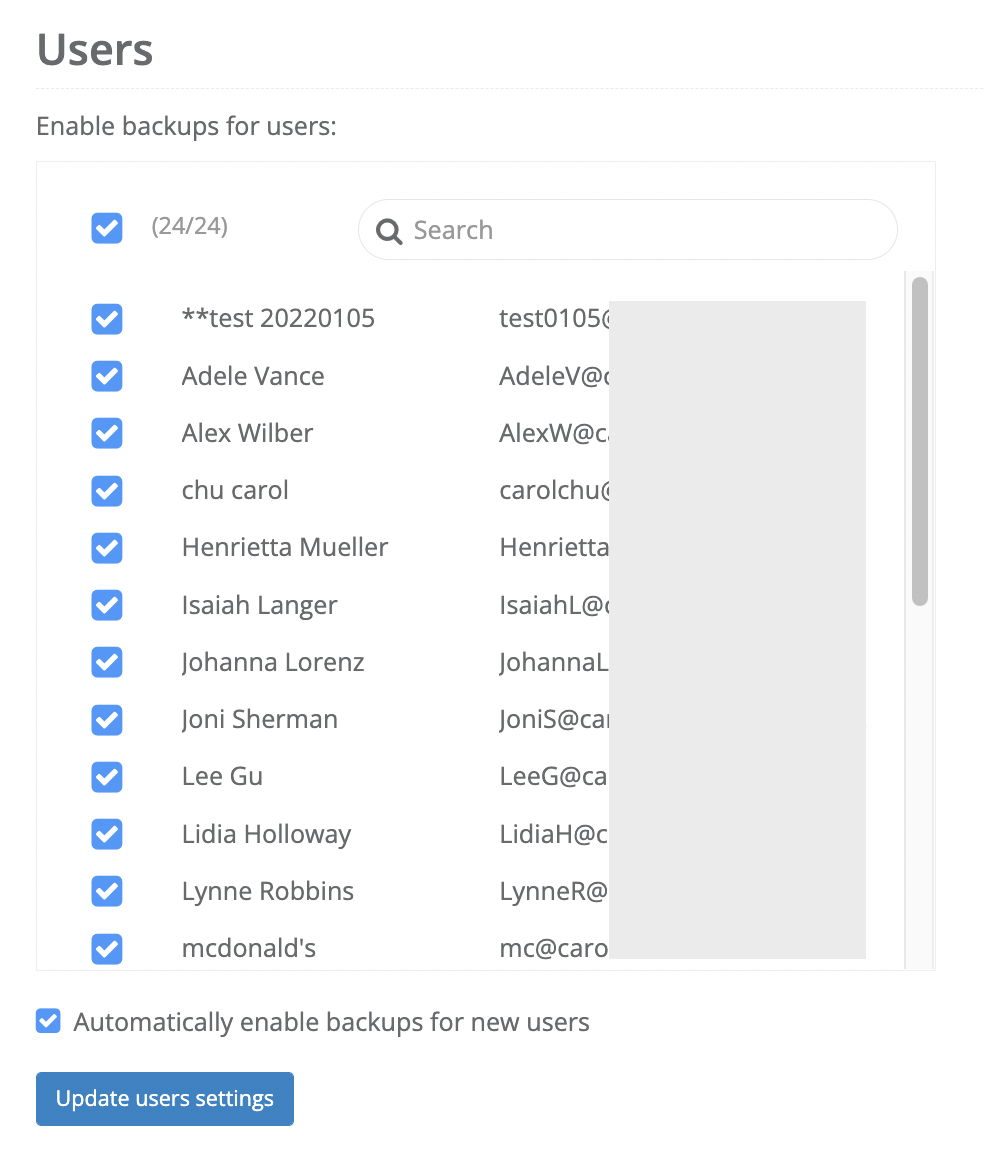The width and height of the screenshot is (984, 1154).
Task: Toggle backup checkbox for Lidia Holloway
Action: 107,834
